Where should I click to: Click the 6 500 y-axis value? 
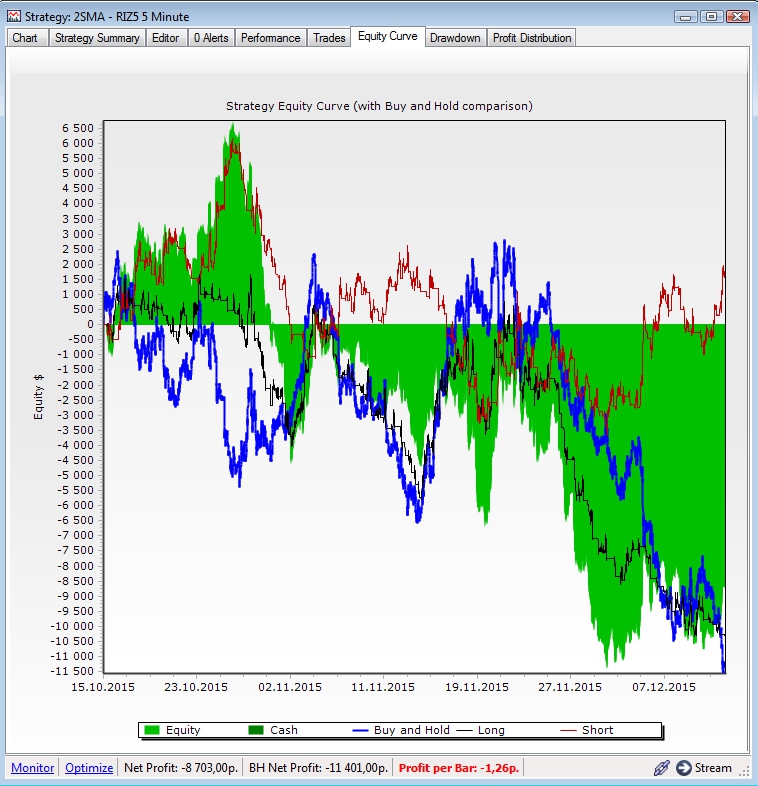click(78, 128)
